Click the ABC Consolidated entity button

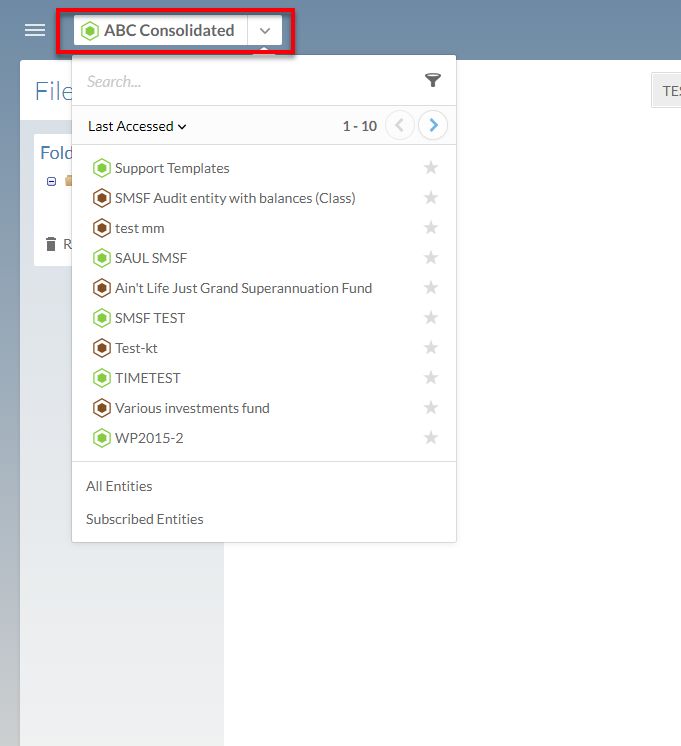point(160,30)
